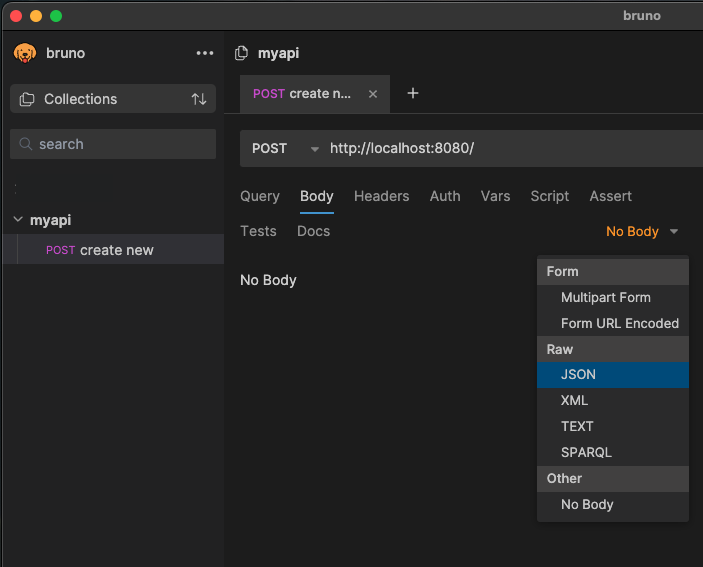Screen dimensions: 703x567
Task: Open the POST method dropdown arrow
Action: pos(315,149)
